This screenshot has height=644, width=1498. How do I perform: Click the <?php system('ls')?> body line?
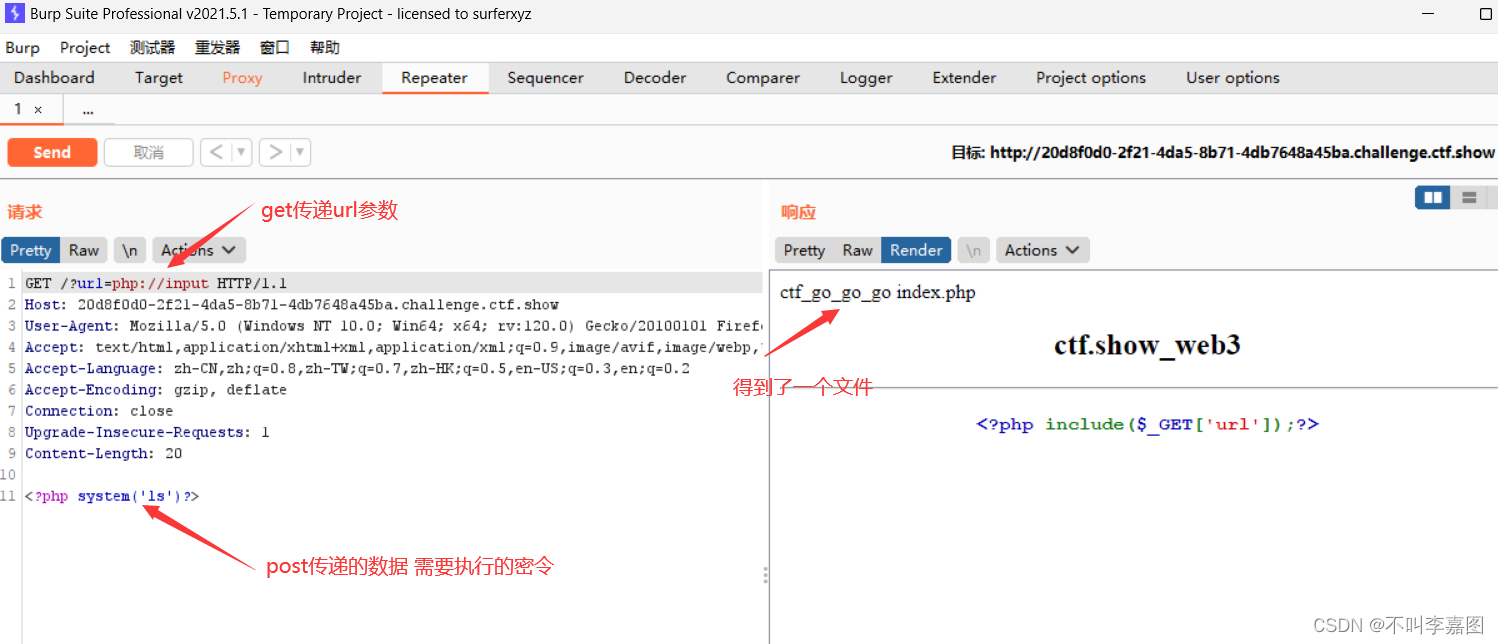[112, 496]
